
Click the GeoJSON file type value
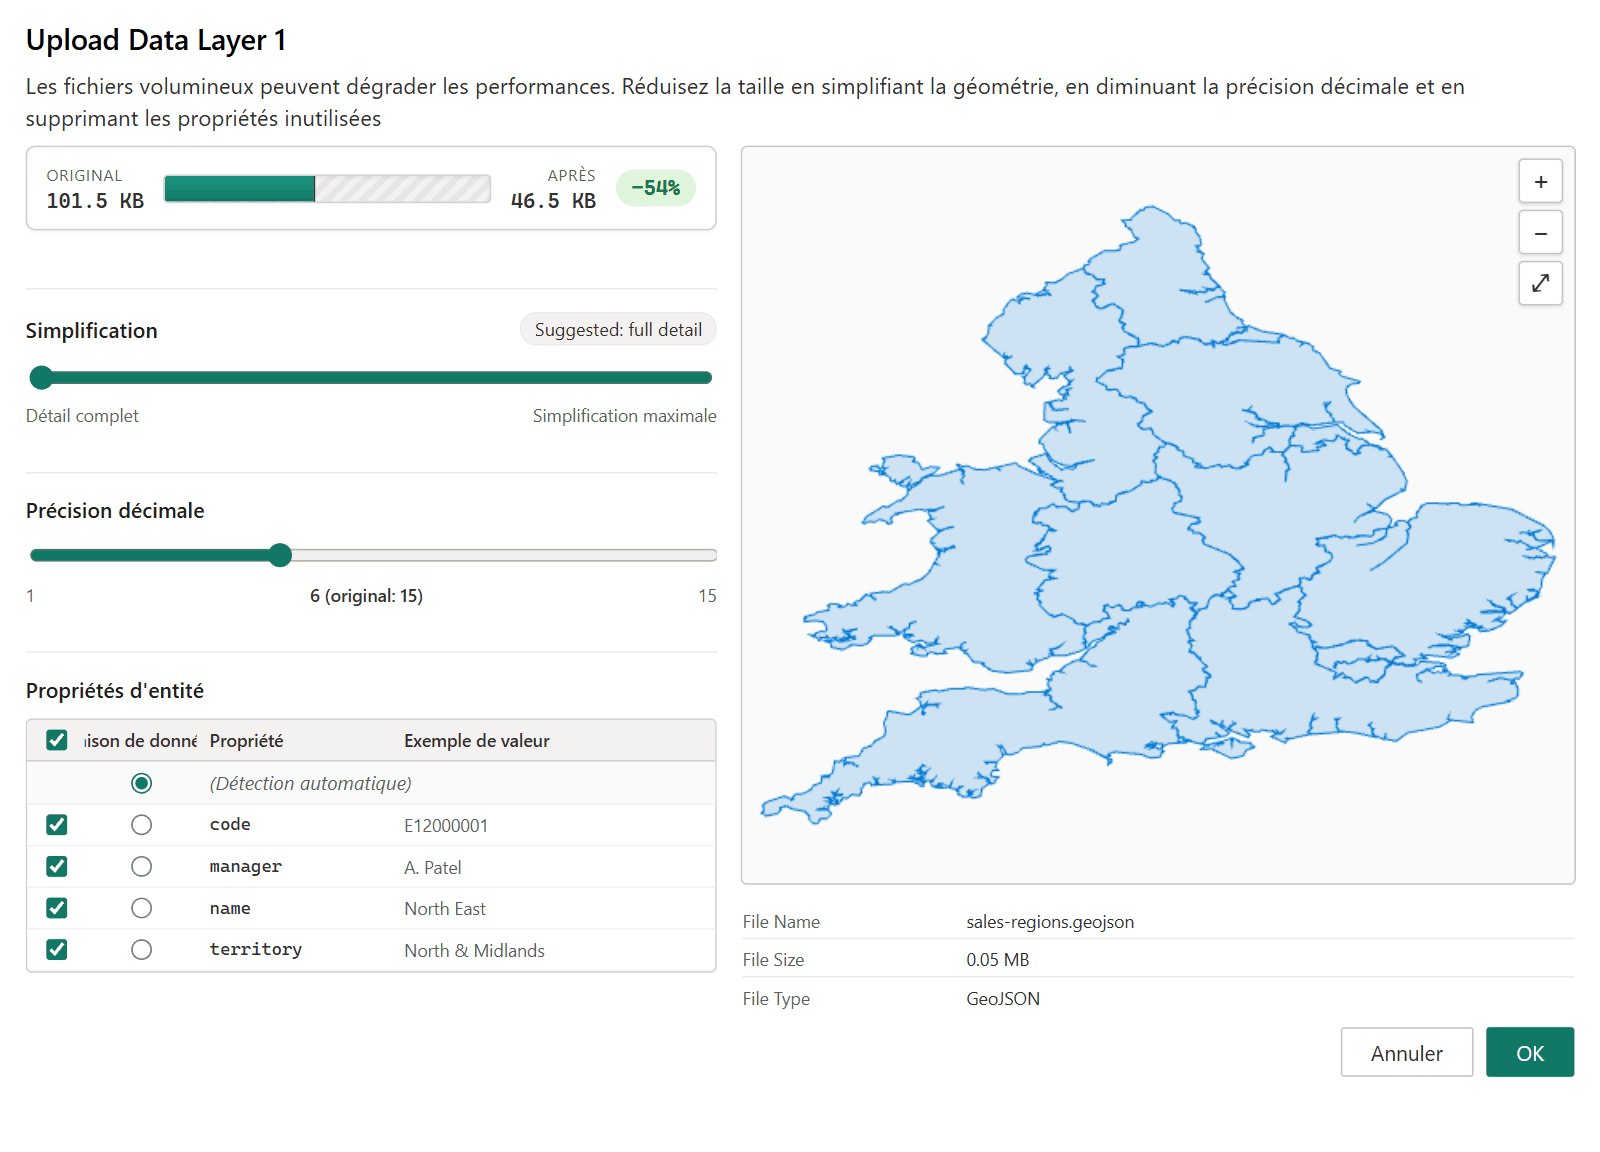1003,999
